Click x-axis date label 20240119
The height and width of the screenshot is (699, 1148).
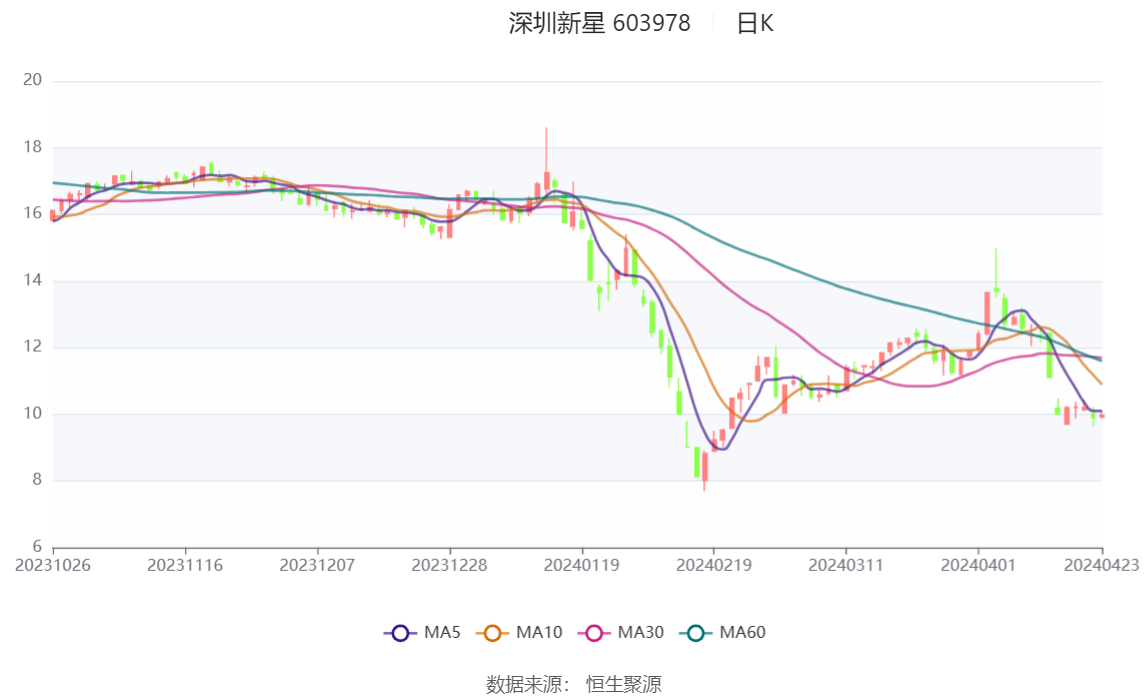click(x=581, y=566)
